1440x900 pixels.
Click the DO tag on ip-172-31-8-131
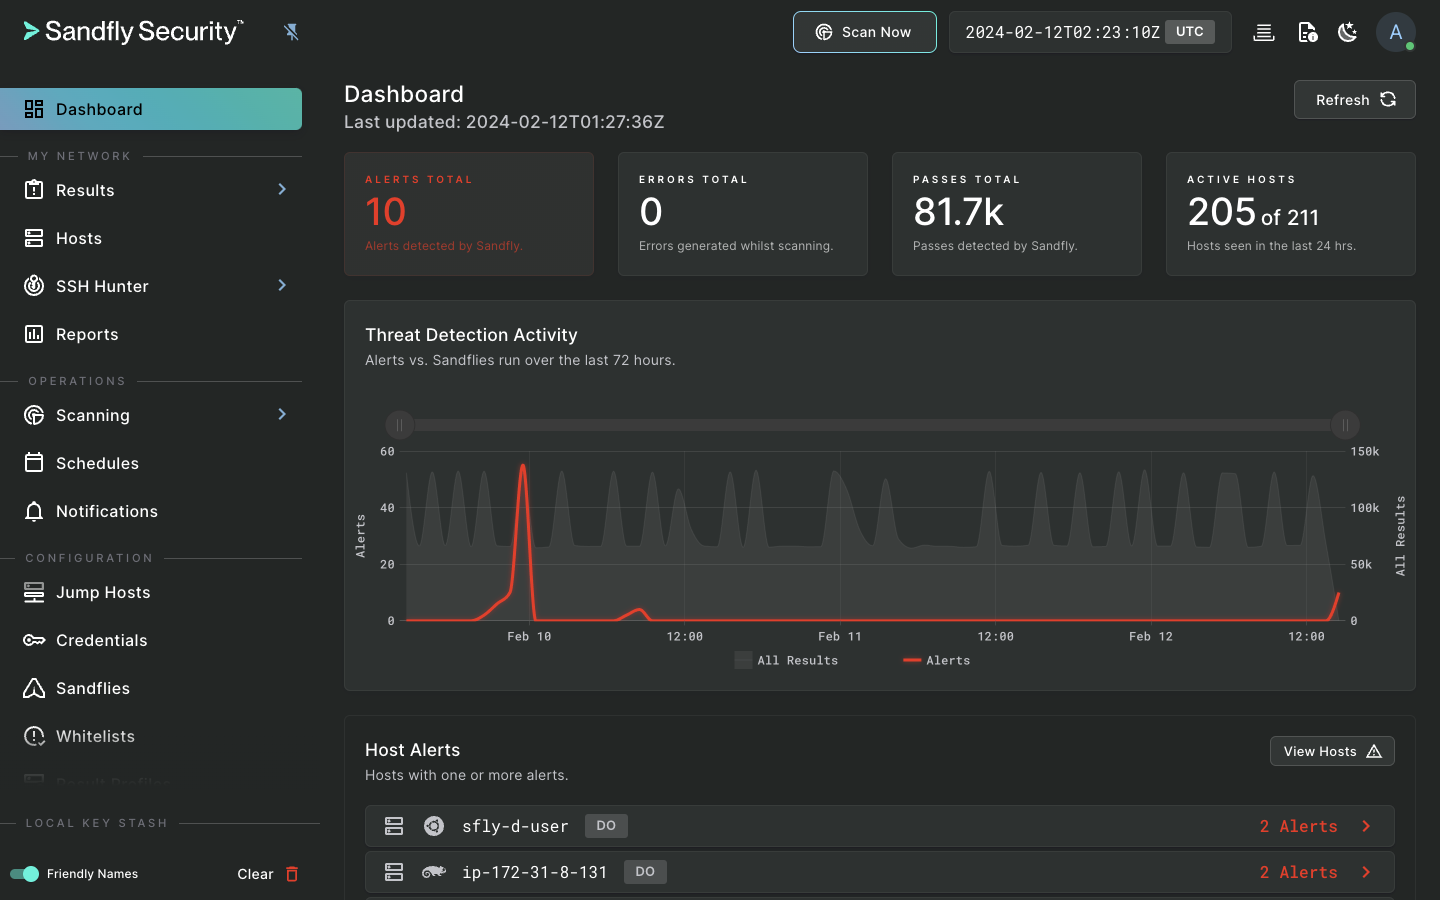coord(645,872)
